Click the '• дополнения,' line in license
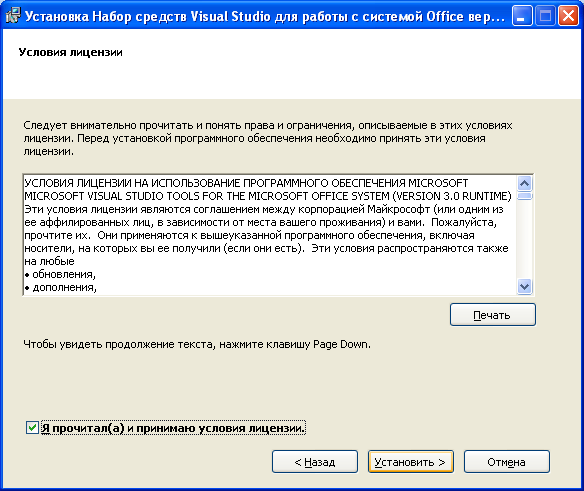Screen dimensions: 584x491 click(60, 287)
